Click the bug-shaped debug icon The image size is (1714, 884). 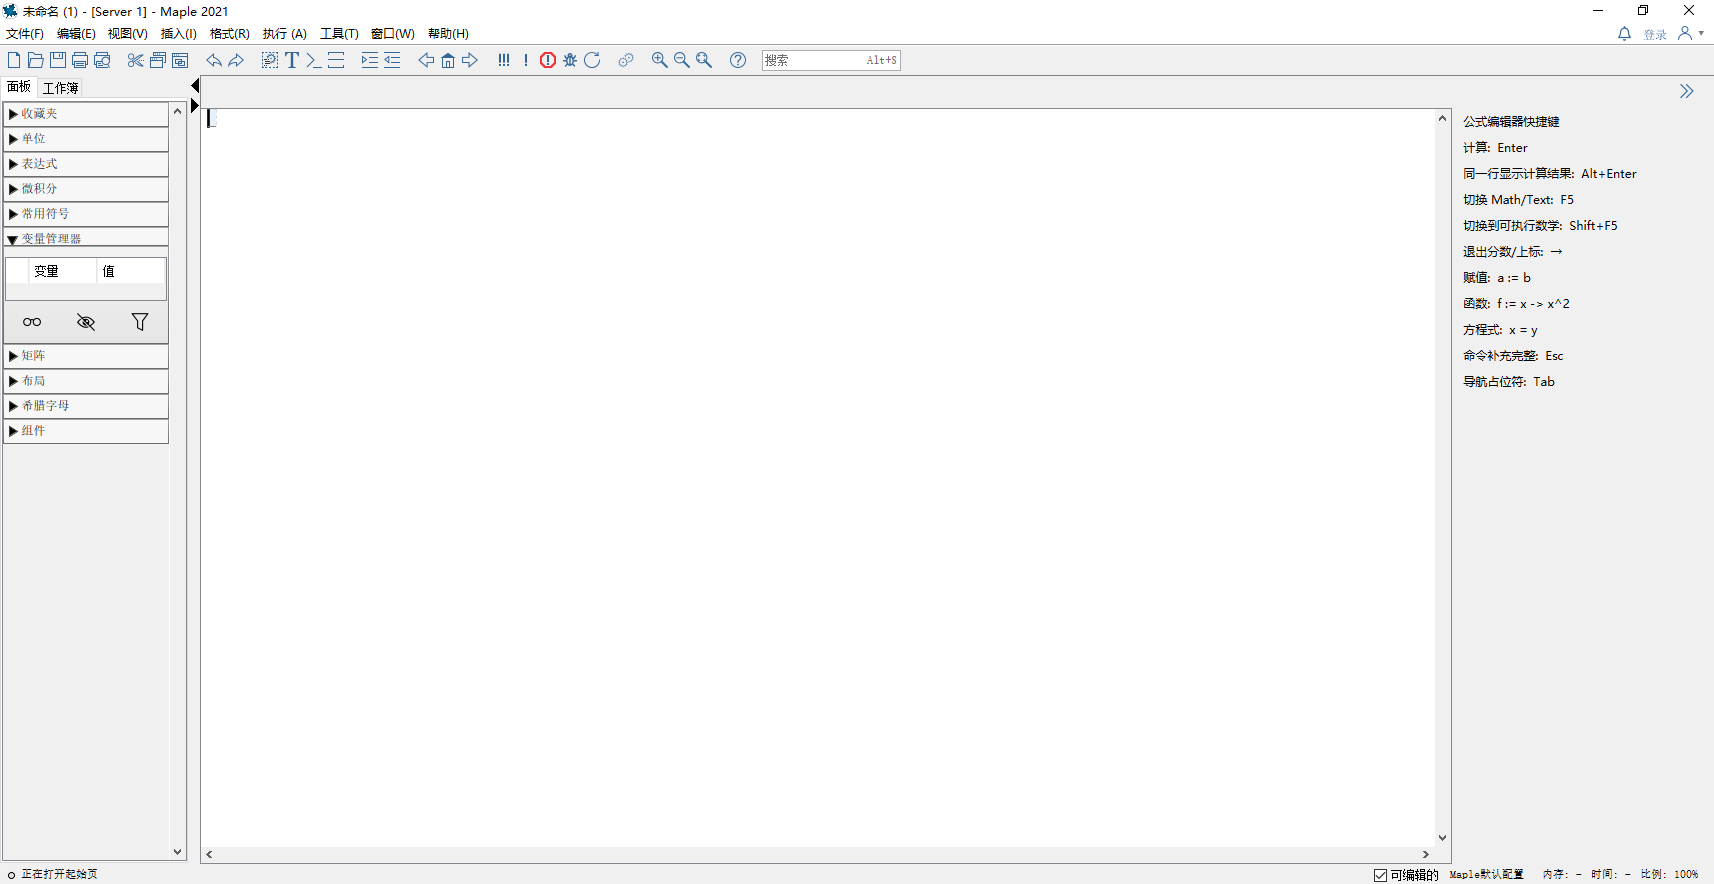pos(570,60)
